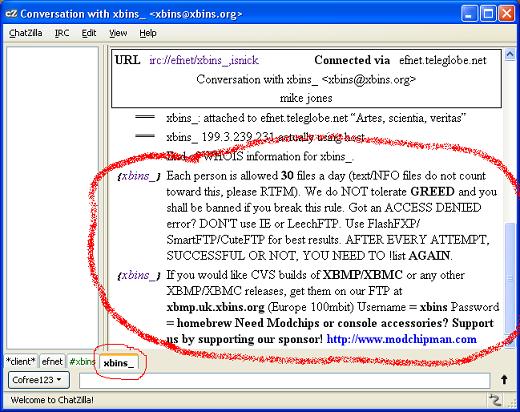
Task: Click the 'mike jones' text in header
Action: [306, 98]
